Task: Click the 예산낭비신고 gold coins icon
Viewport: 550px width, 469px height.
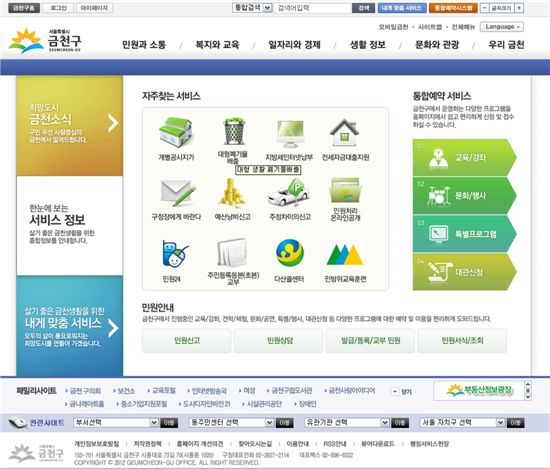Action: point(232,192)
